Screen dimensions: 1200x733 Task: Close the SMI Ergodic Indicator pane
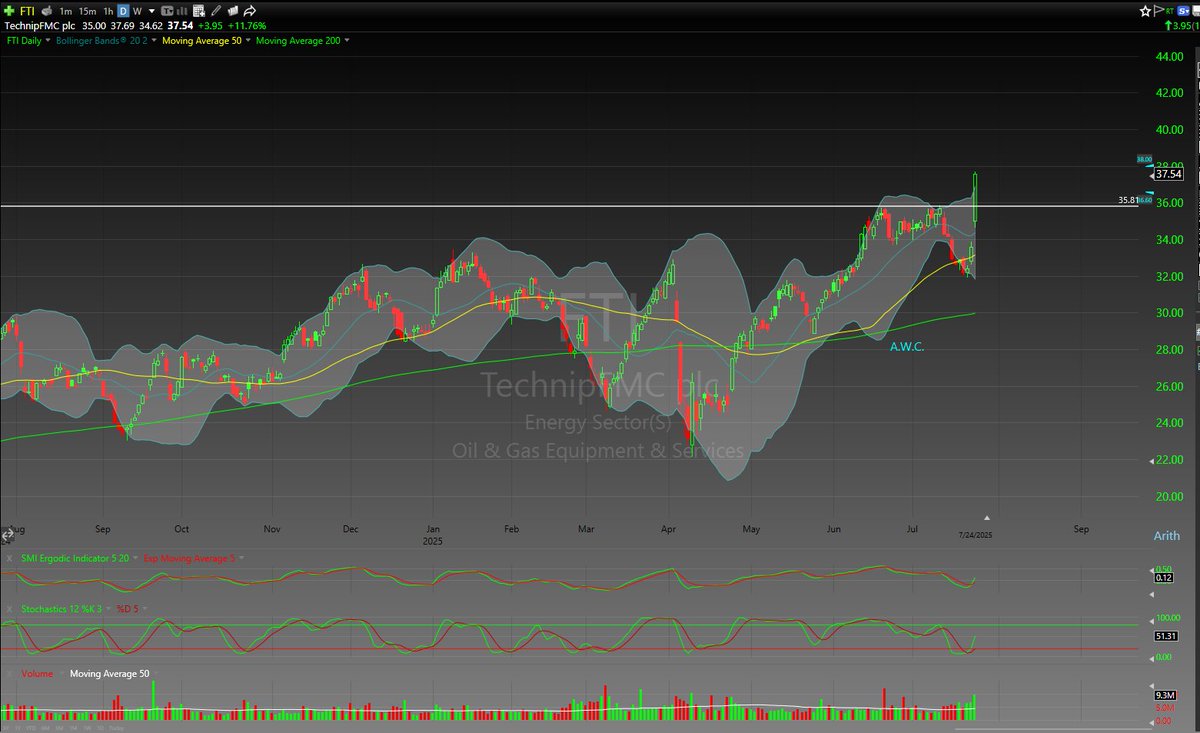tap(9, 558)
